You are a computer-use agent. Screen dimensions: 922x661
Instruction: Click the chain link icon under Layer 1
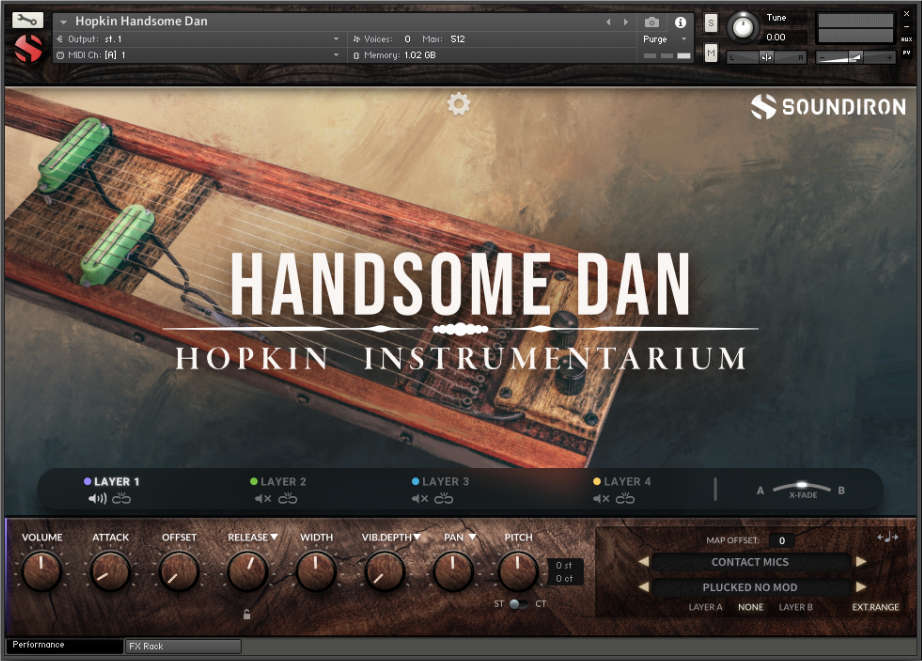click(120, 497)
